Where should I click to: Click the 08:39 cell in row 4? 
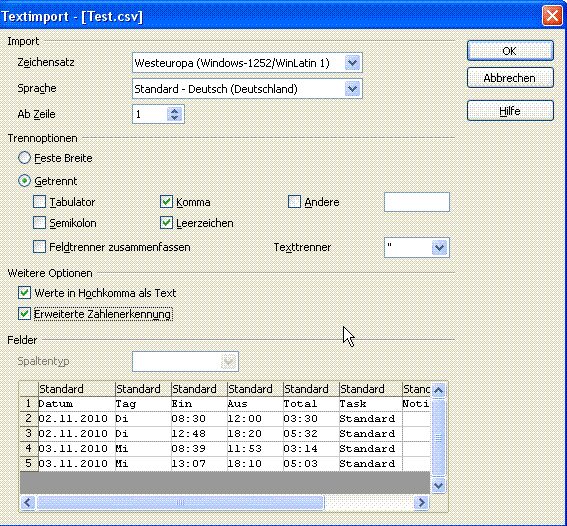click(199, 449)
